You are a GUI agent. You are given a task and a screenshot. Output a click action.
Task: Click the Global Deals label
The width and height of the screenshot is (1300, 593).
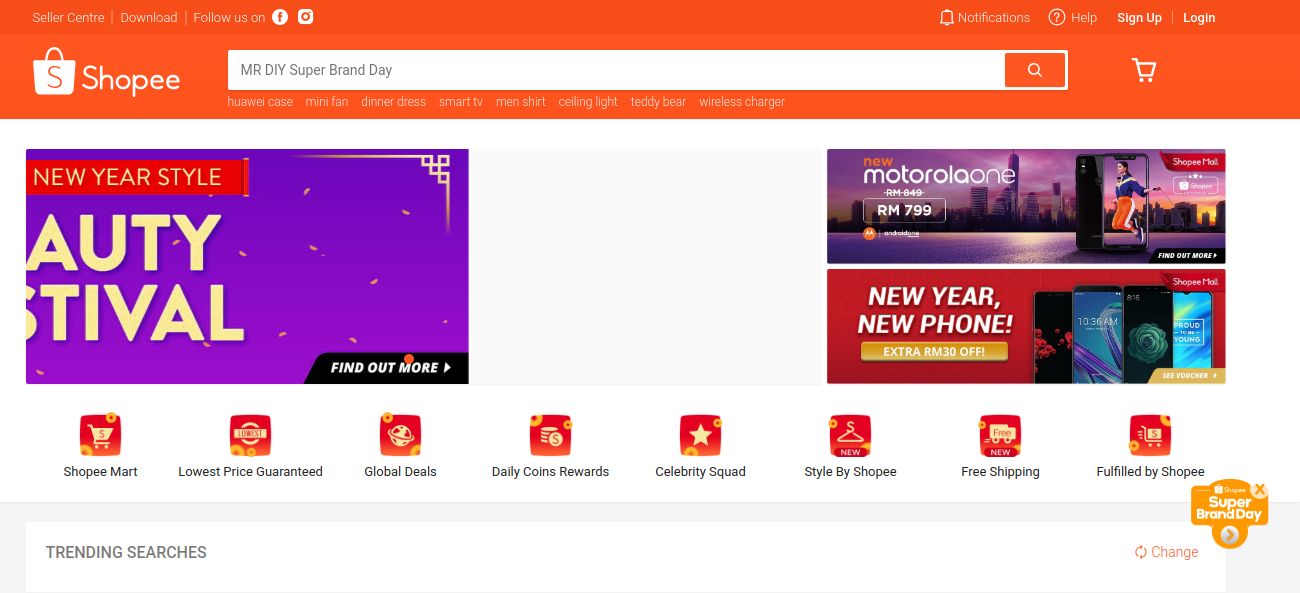pyautogui.click(x=400, y=472)
